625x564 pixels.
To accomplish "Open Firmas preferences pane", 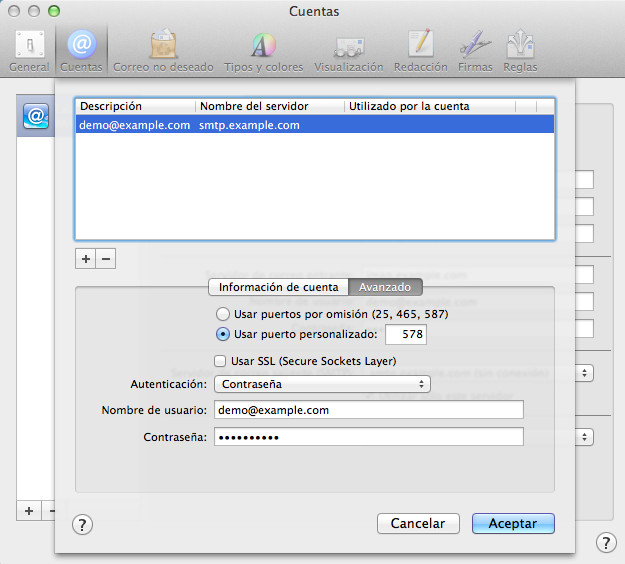I will point(475,50).
